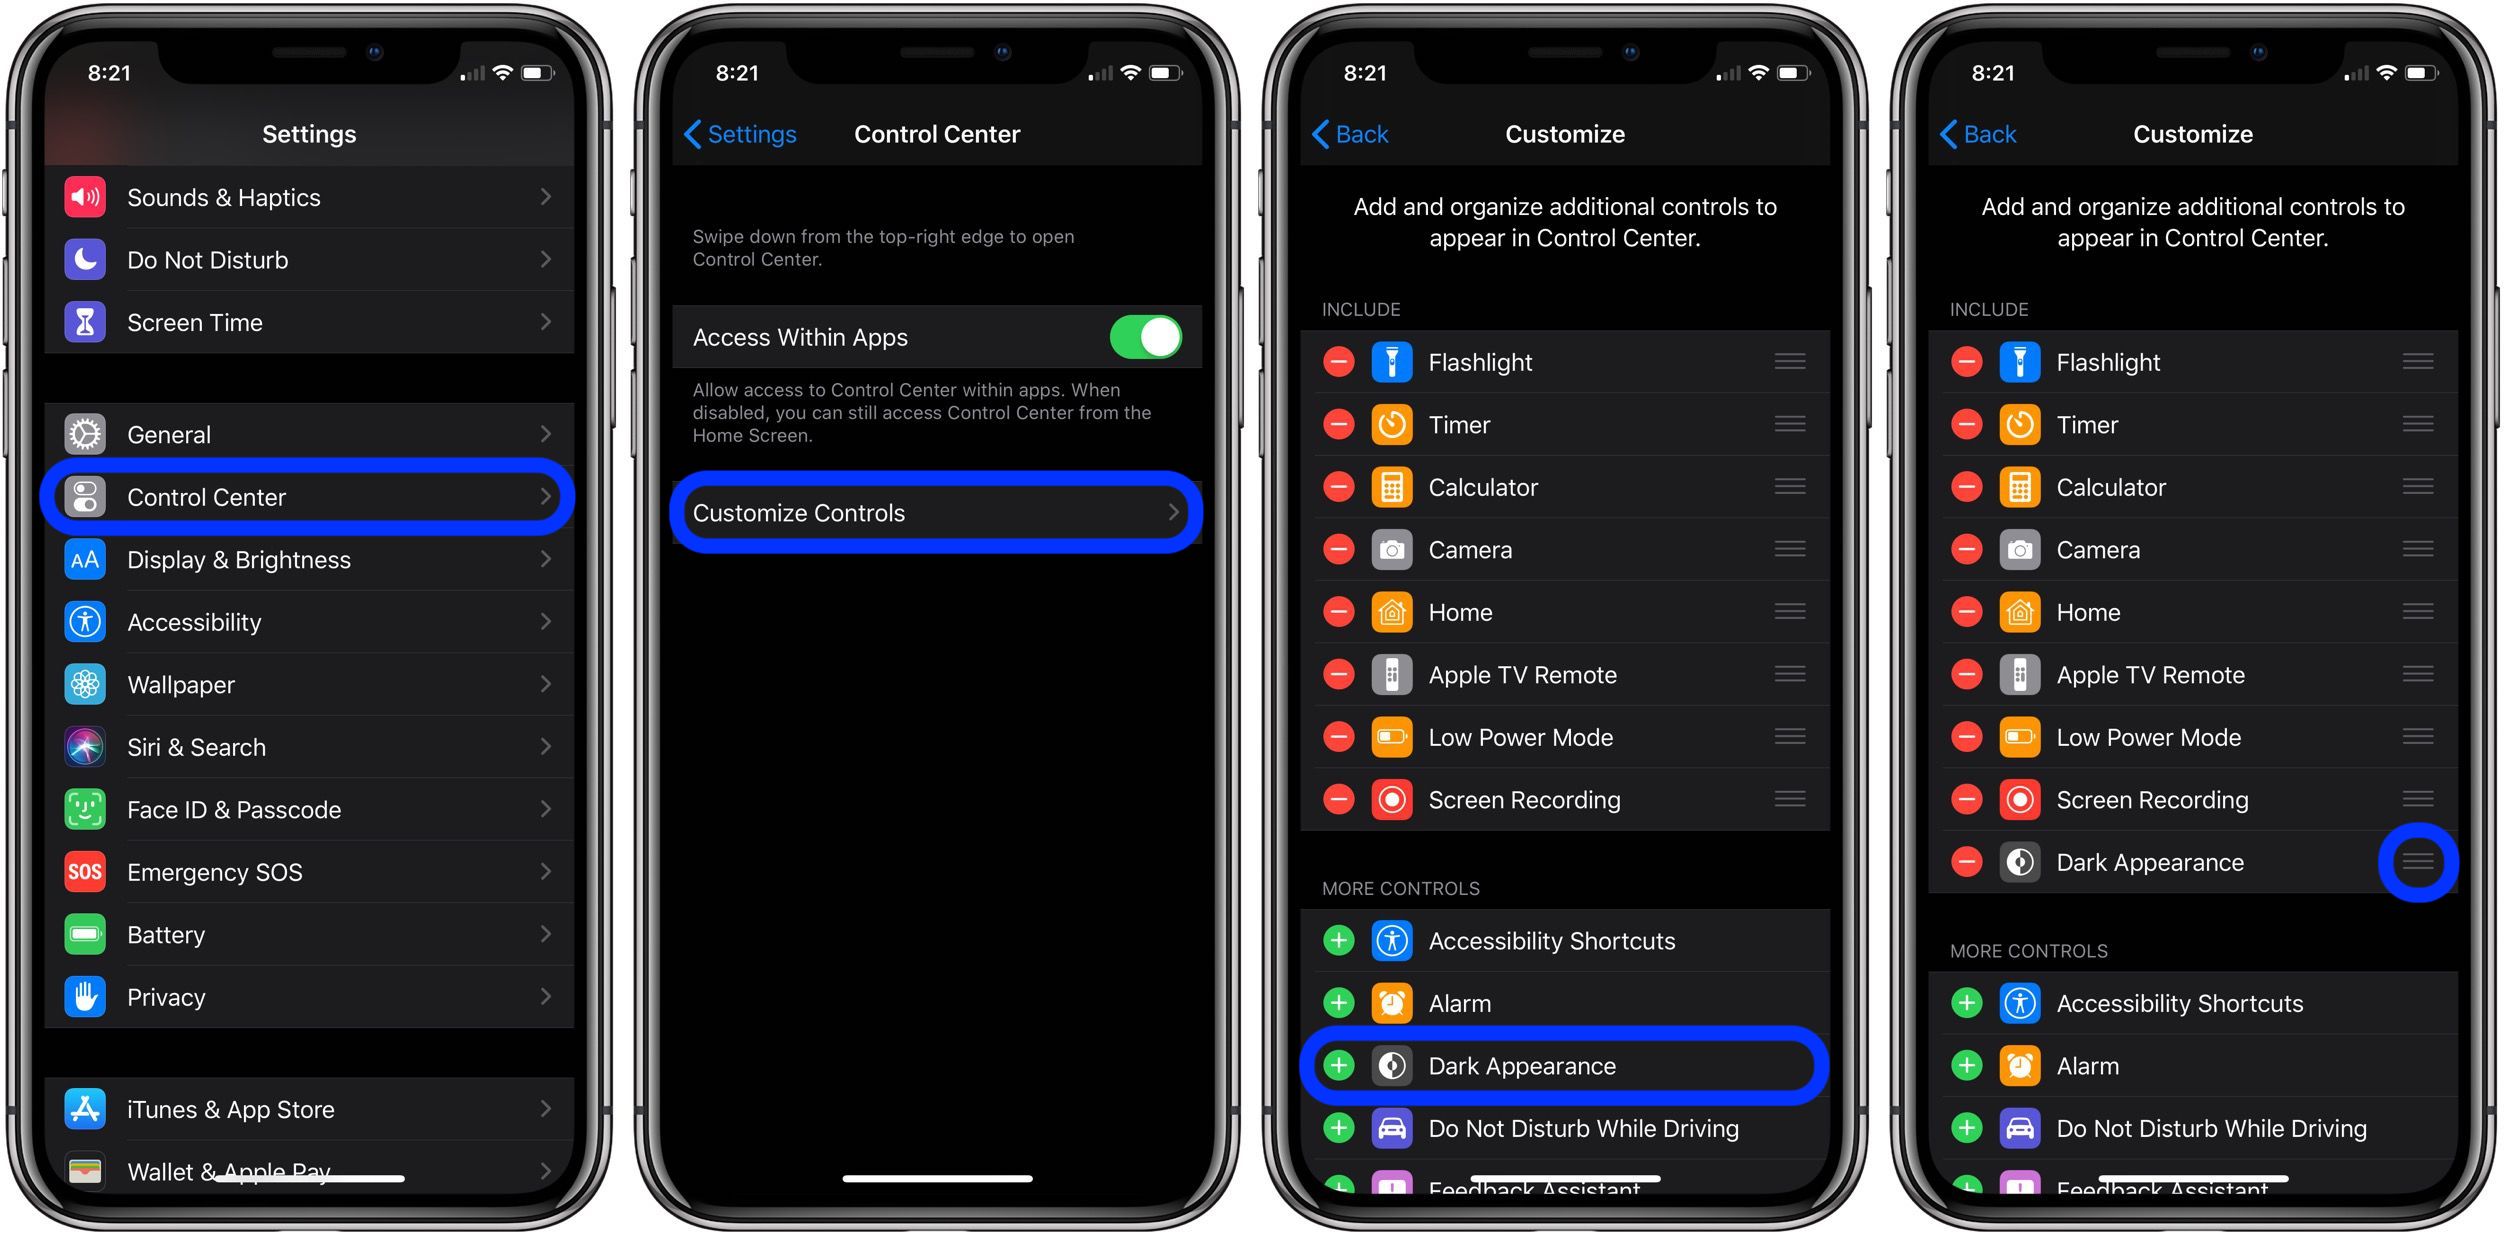Select Control Center from Settings menu
This screenshot has width=2504, height=1234.
[x=308, y=496]
